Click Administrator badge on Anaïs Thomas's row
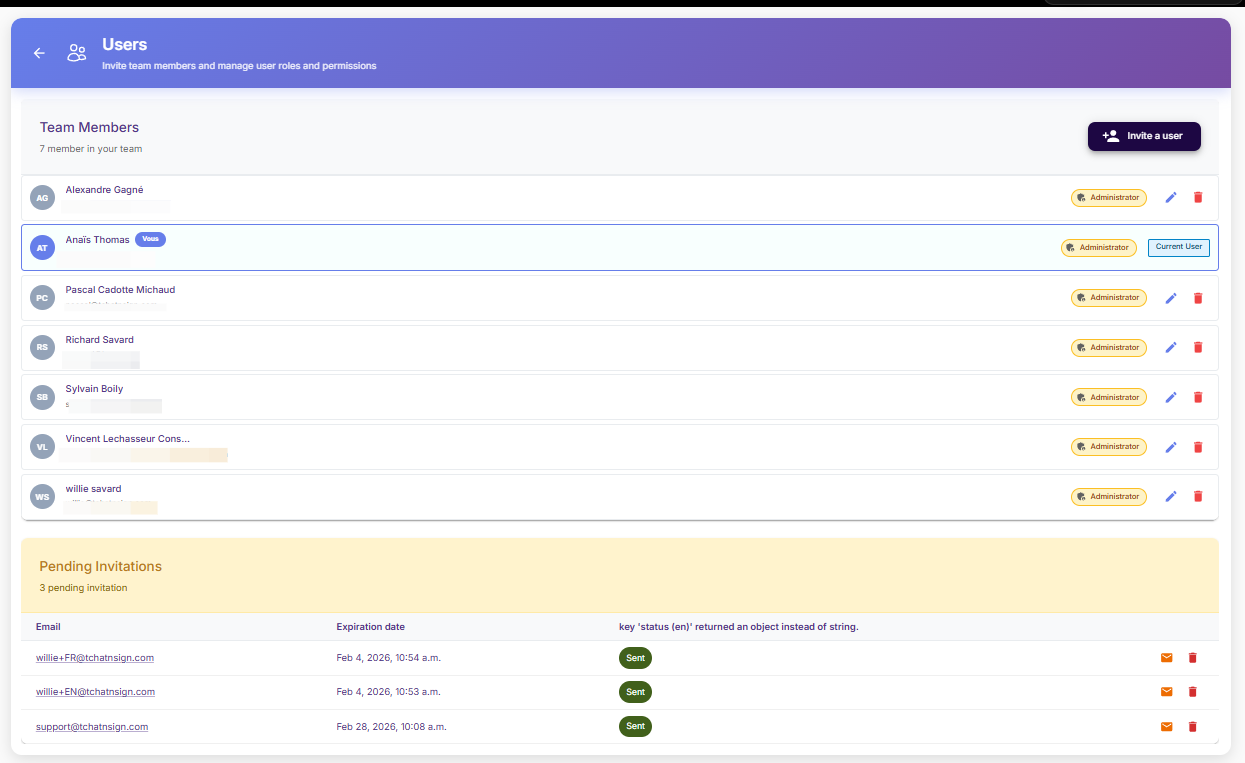This screenshot has height=763, width=1245. [1099, 247]
